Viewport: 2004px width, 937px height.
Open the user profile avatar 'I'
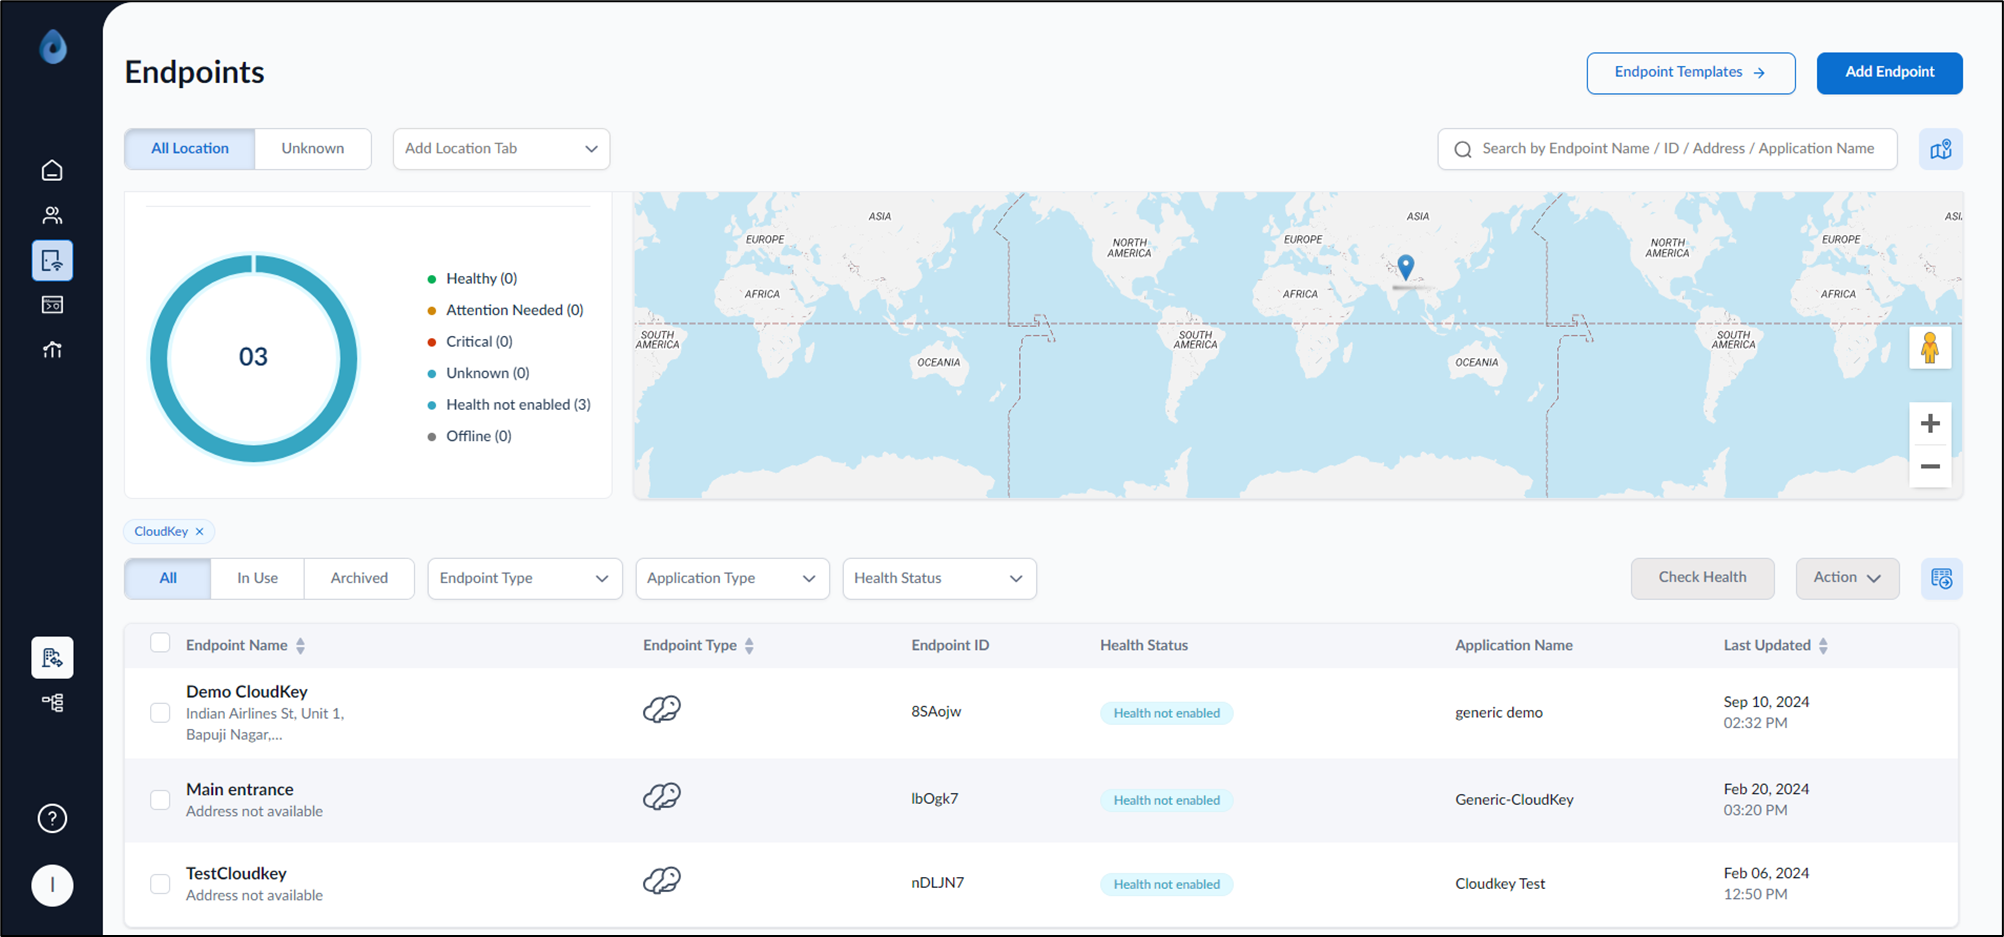click(52, 885)
